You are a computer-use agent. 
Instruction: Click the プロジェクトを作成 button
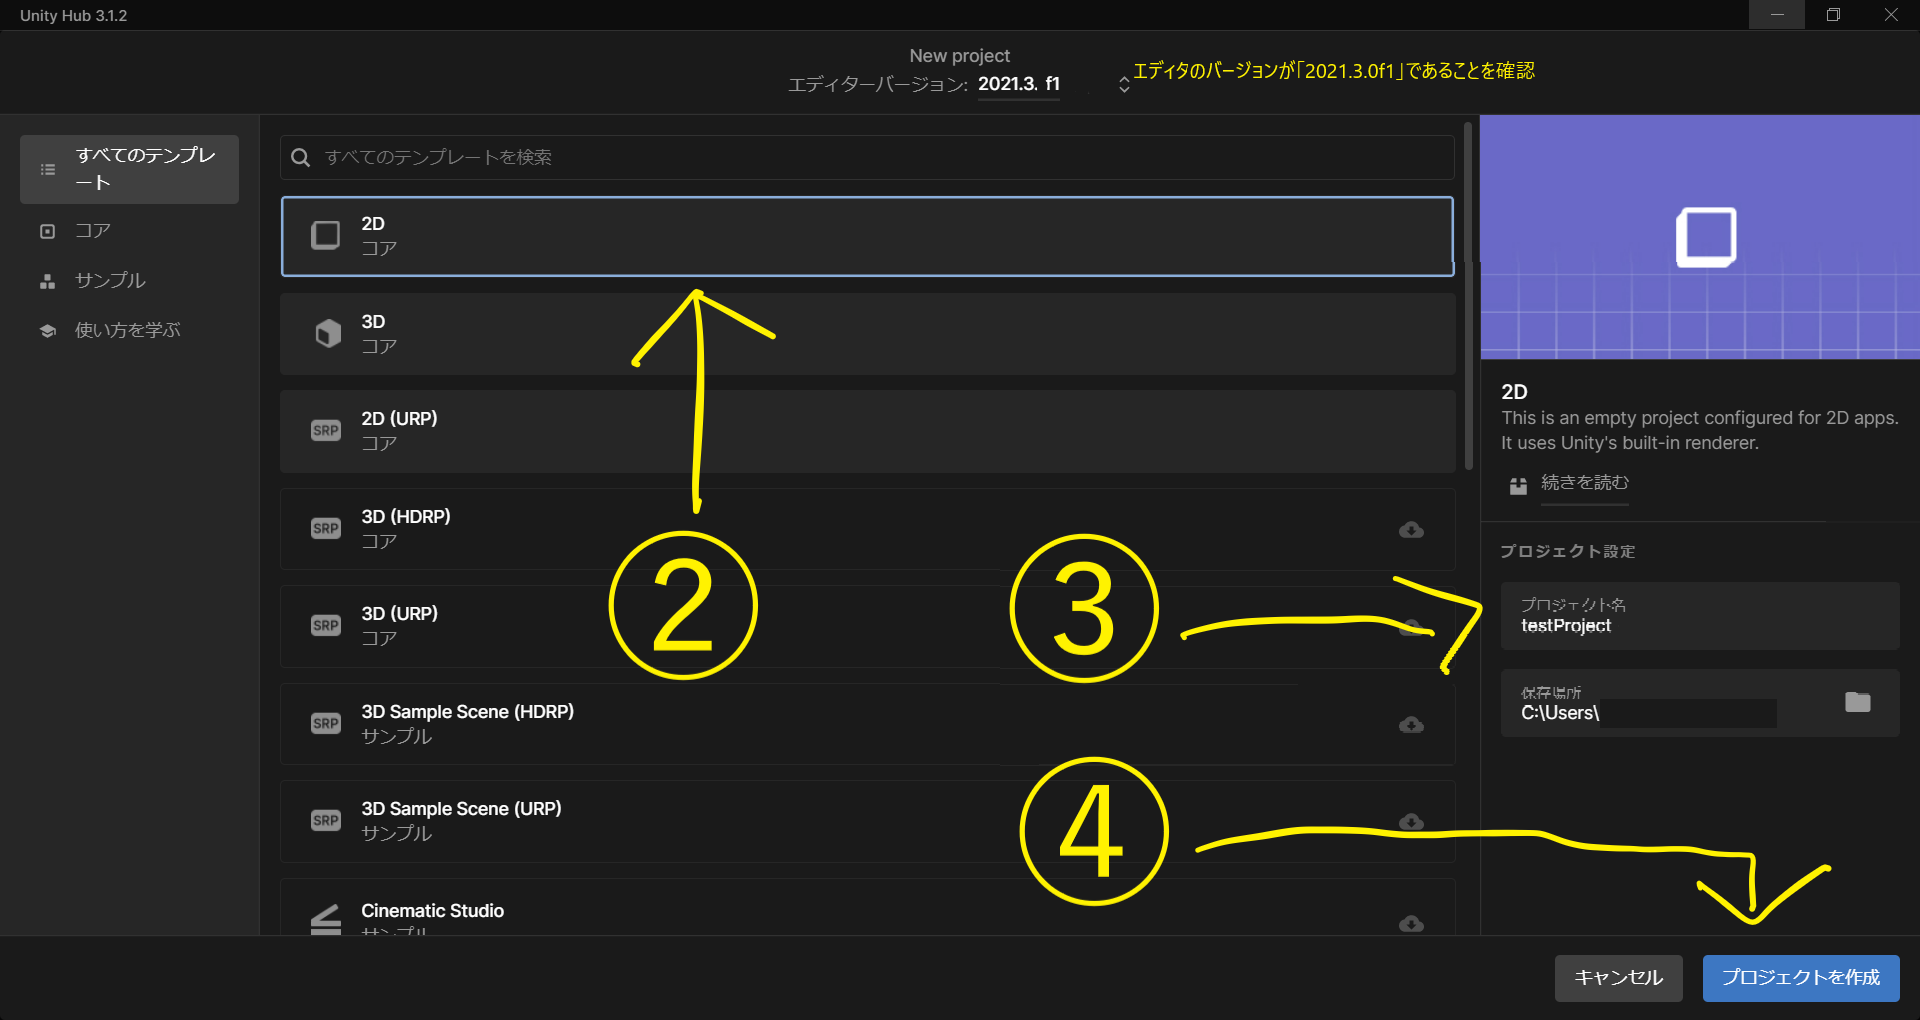[1801, 977]
